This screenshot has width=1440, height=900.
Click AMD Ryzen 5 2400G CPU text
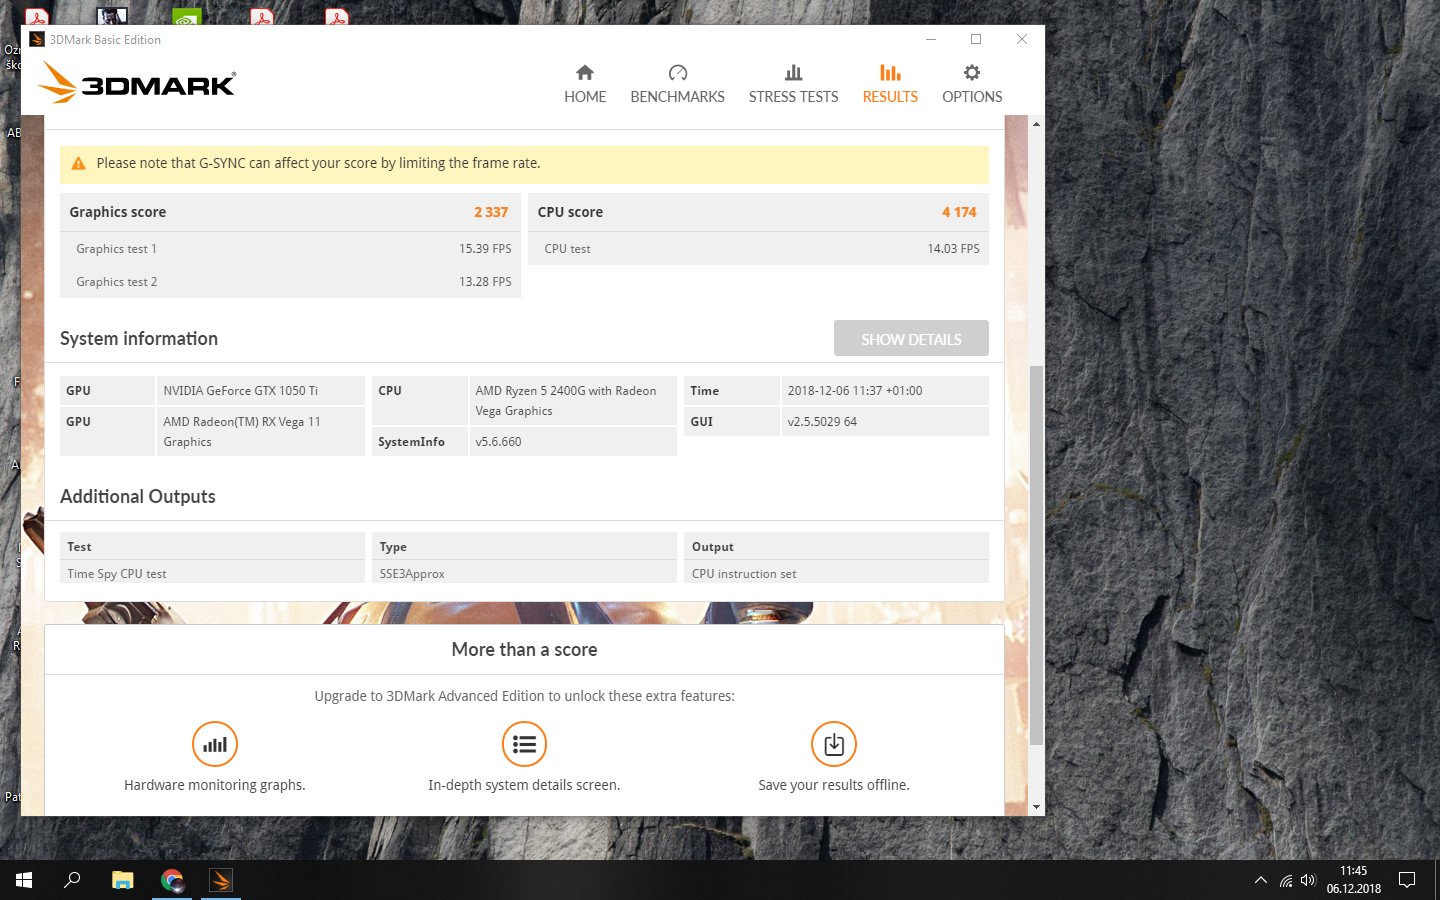[566, 401]
